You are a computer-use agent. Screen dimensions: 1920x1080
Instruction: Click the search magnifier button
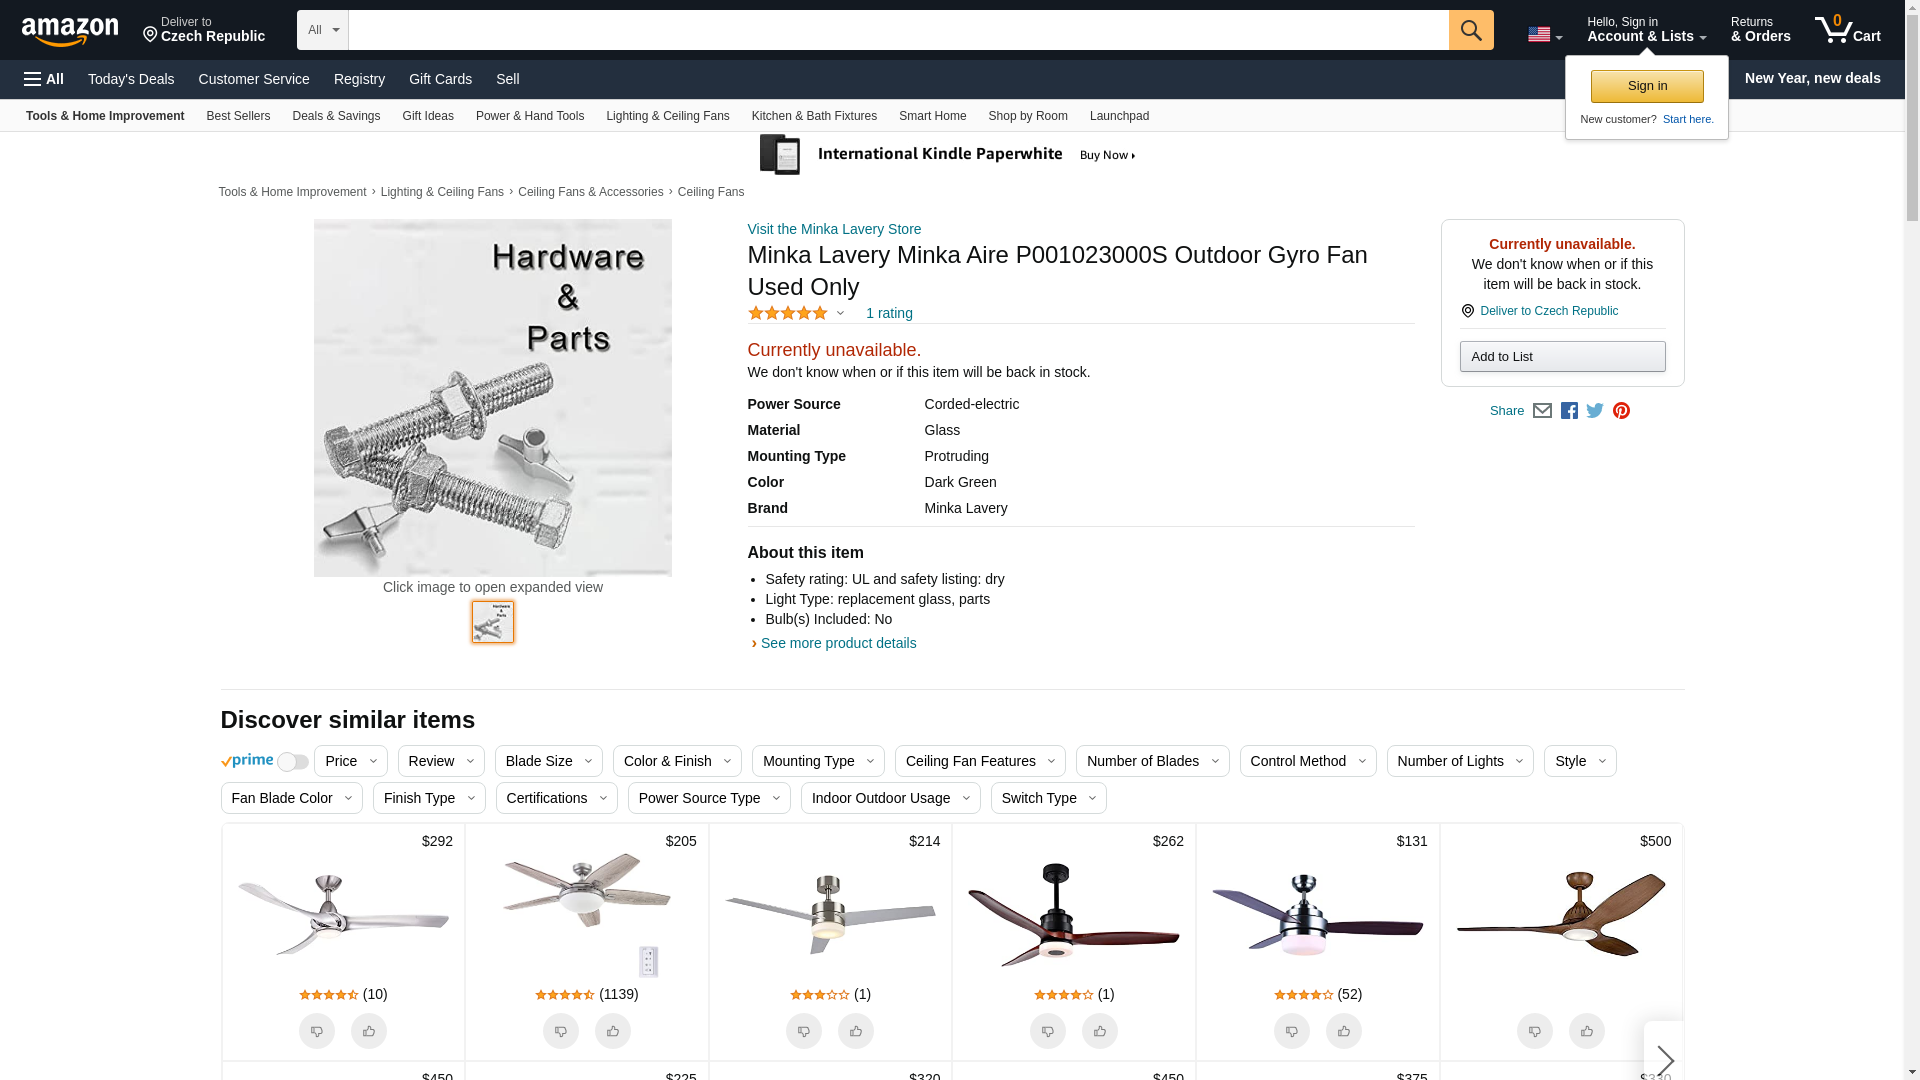coord(1470,30)
